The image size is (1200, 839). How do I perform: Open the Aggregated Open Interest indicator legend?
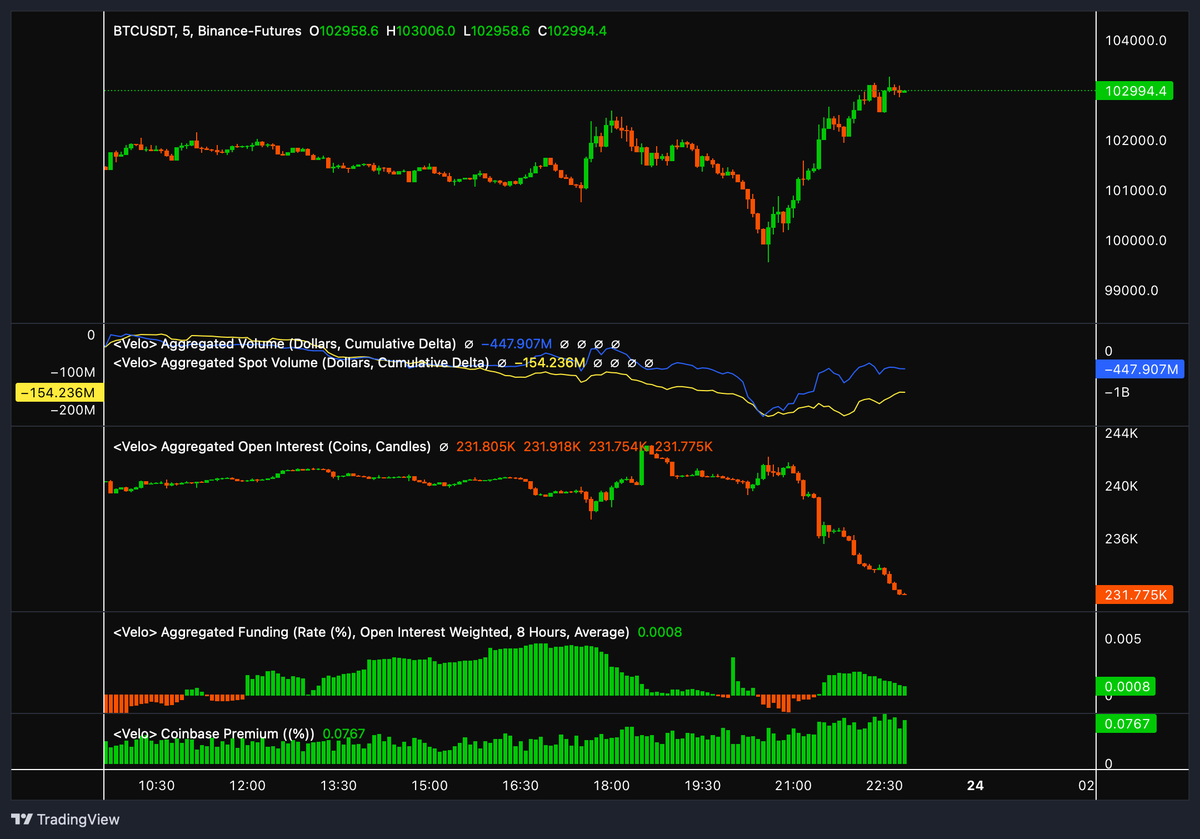(x=272, y=446)
